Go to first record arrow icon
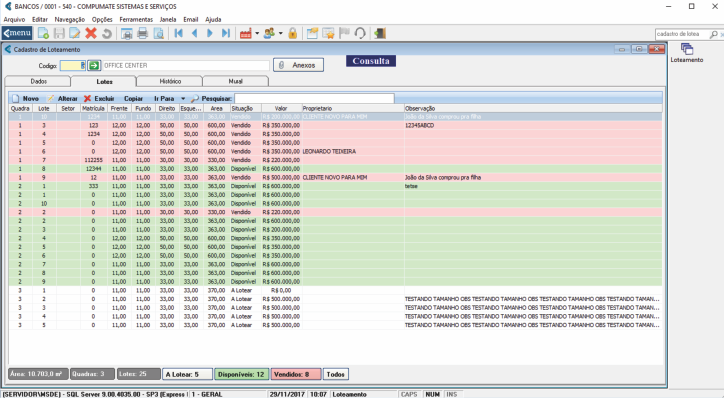Image resolution: width=724 pixels, height=398 pixels. (179, 33)
